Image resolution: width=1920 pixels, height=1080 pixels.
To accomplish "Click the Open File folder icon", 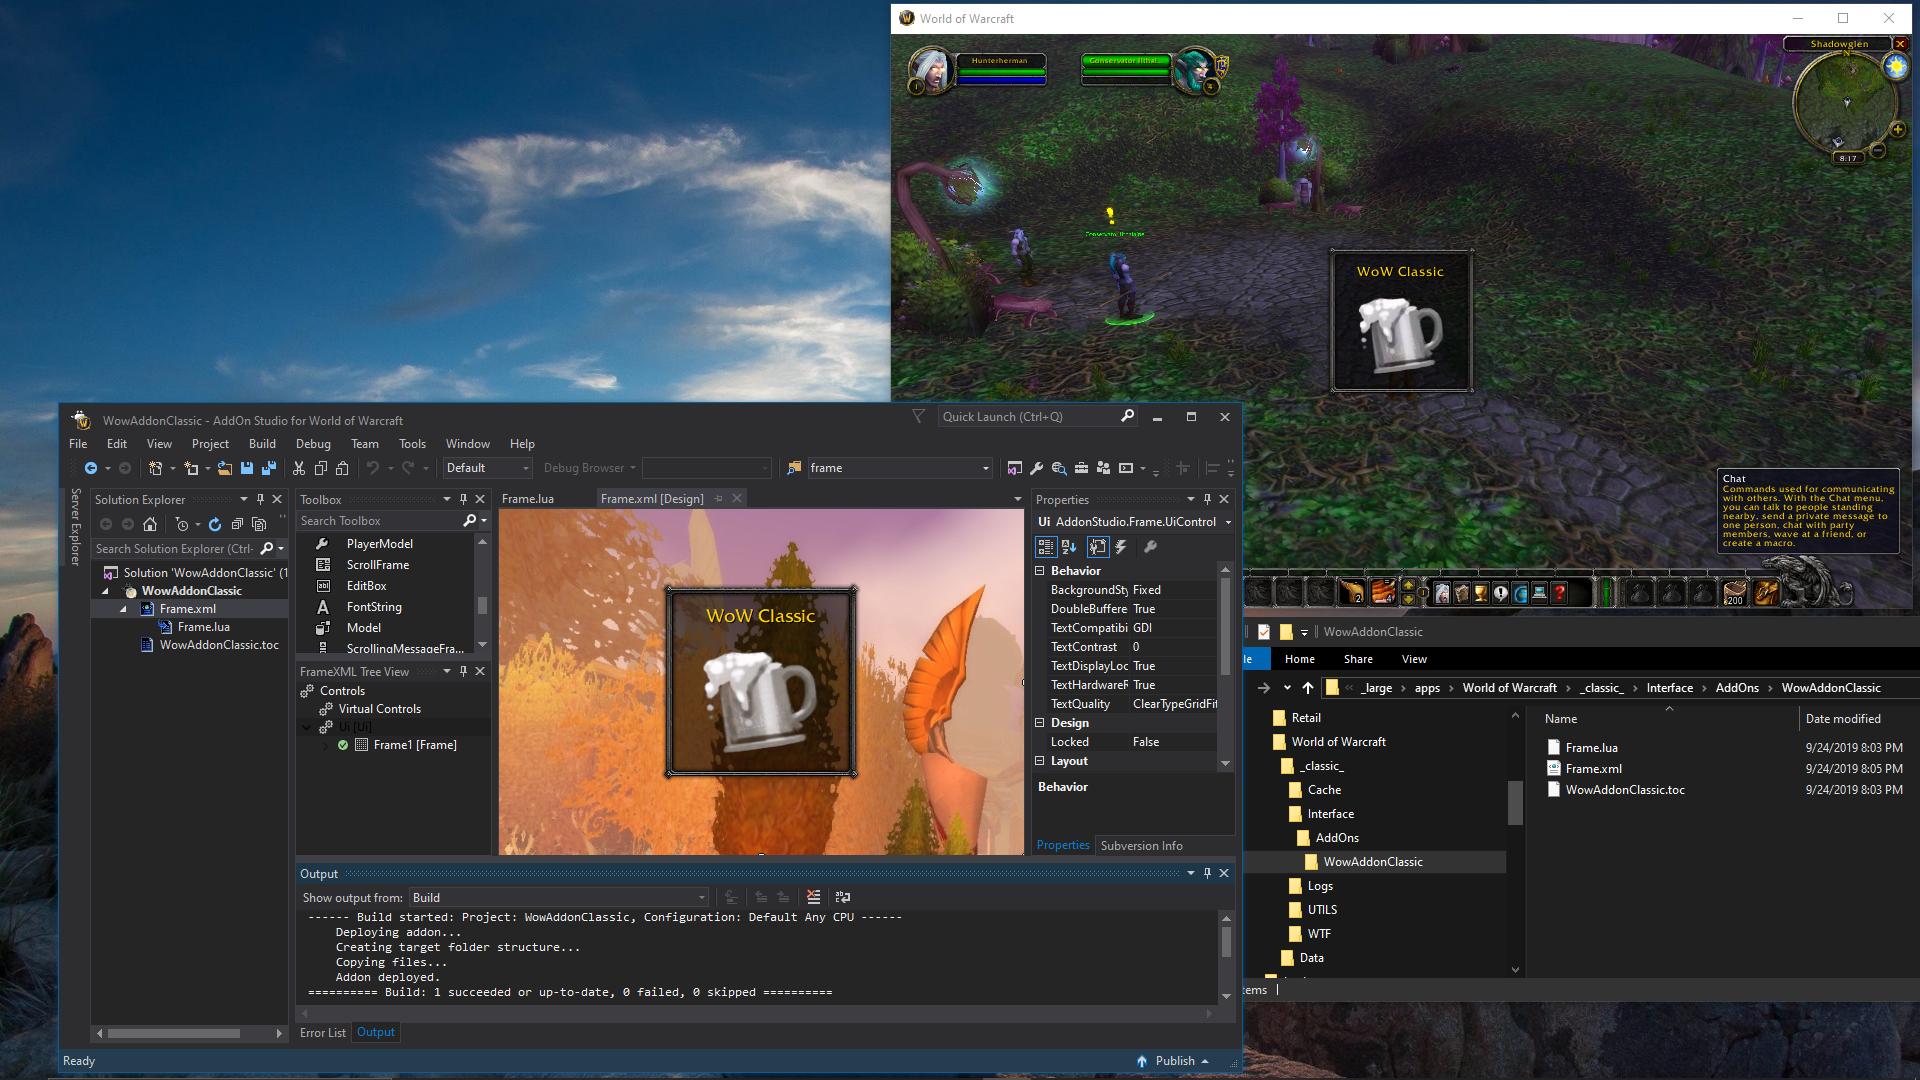I will tap(225, 468).
